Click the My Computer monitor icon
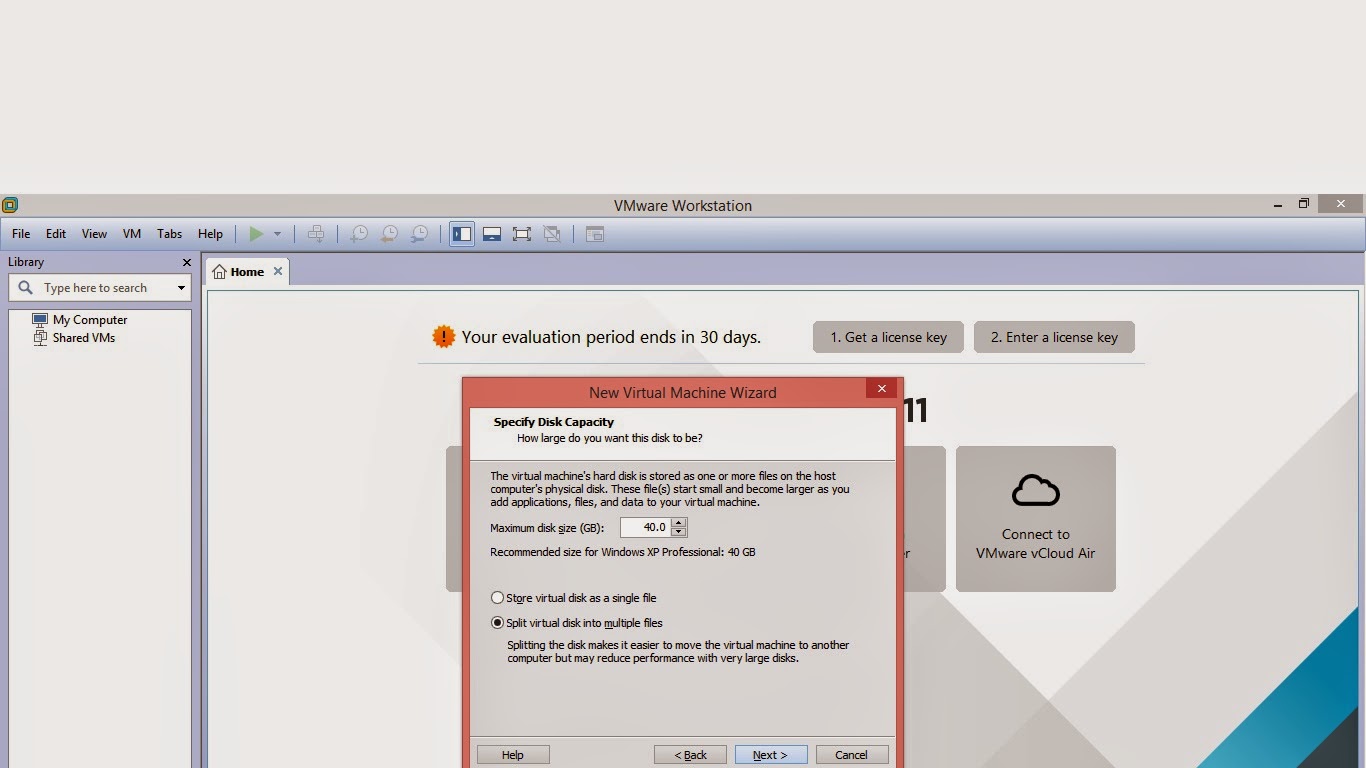 click(x=40, y=320)
